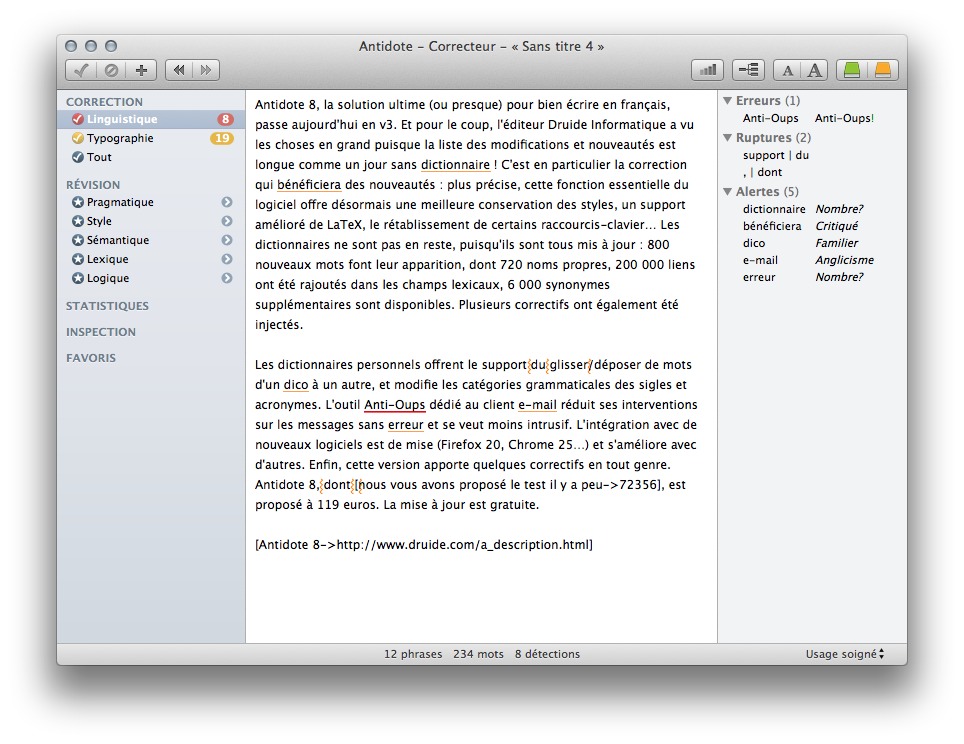Click the ignore detection circle-slash icon
The height and width of the screenshot is (744, 964).
click(x=111, y=70)
